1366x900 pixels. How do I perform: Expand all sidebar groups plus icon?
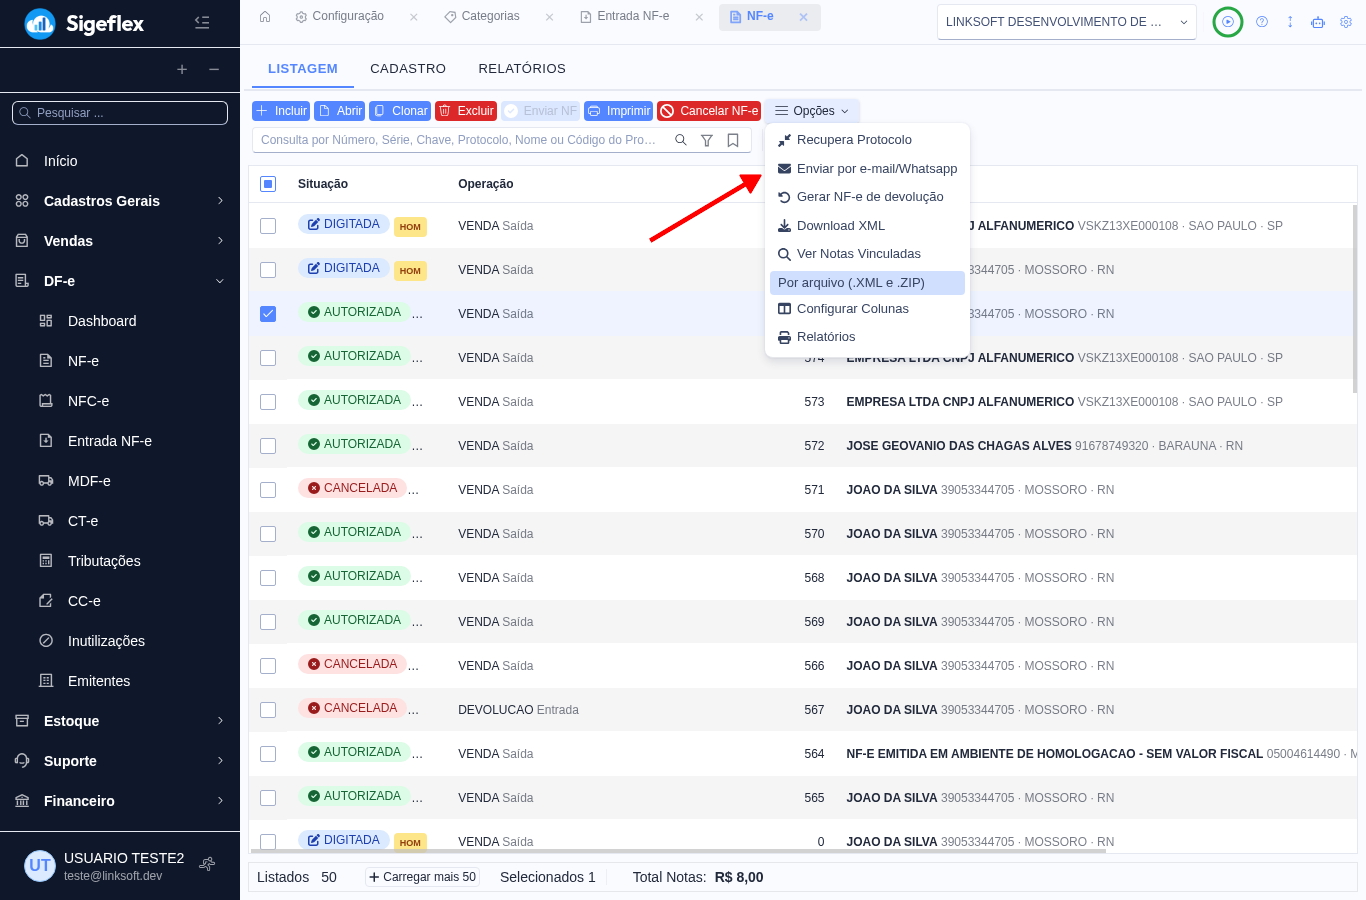[x=182, y=69]
